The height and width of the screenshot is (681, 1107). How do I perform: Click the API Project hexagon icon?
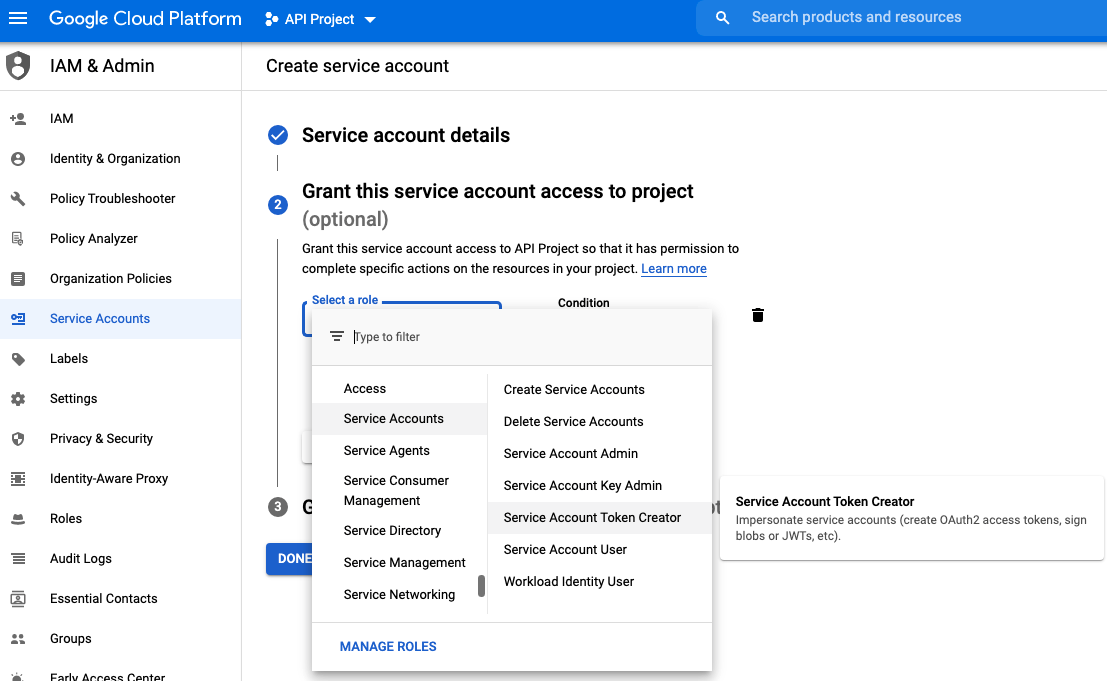tap(271, 19)
